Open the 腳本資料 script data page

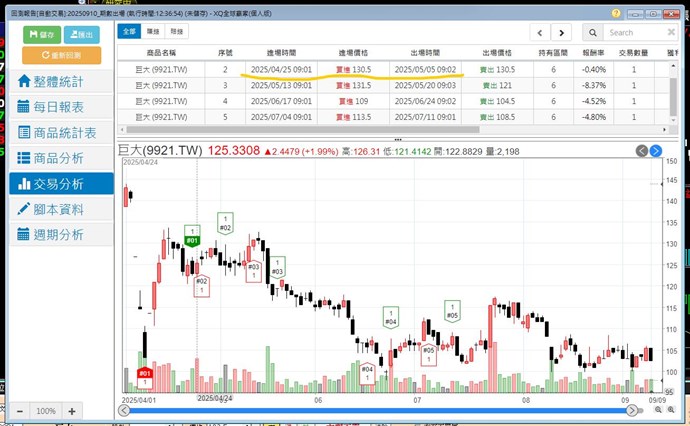pos(61,209)
